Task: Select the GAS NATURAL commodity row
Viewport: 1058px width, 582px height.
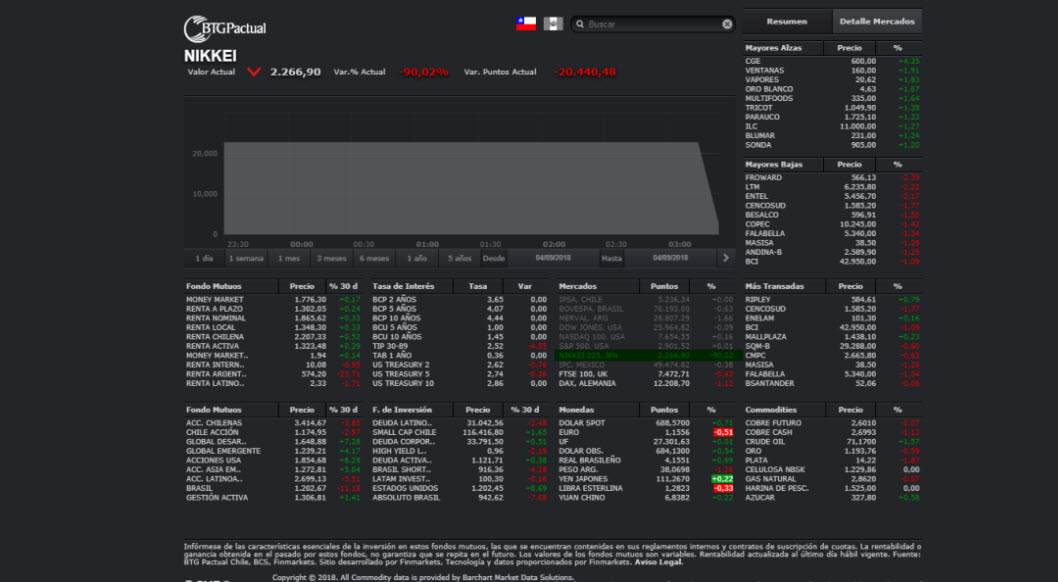Action: point(833,479)
